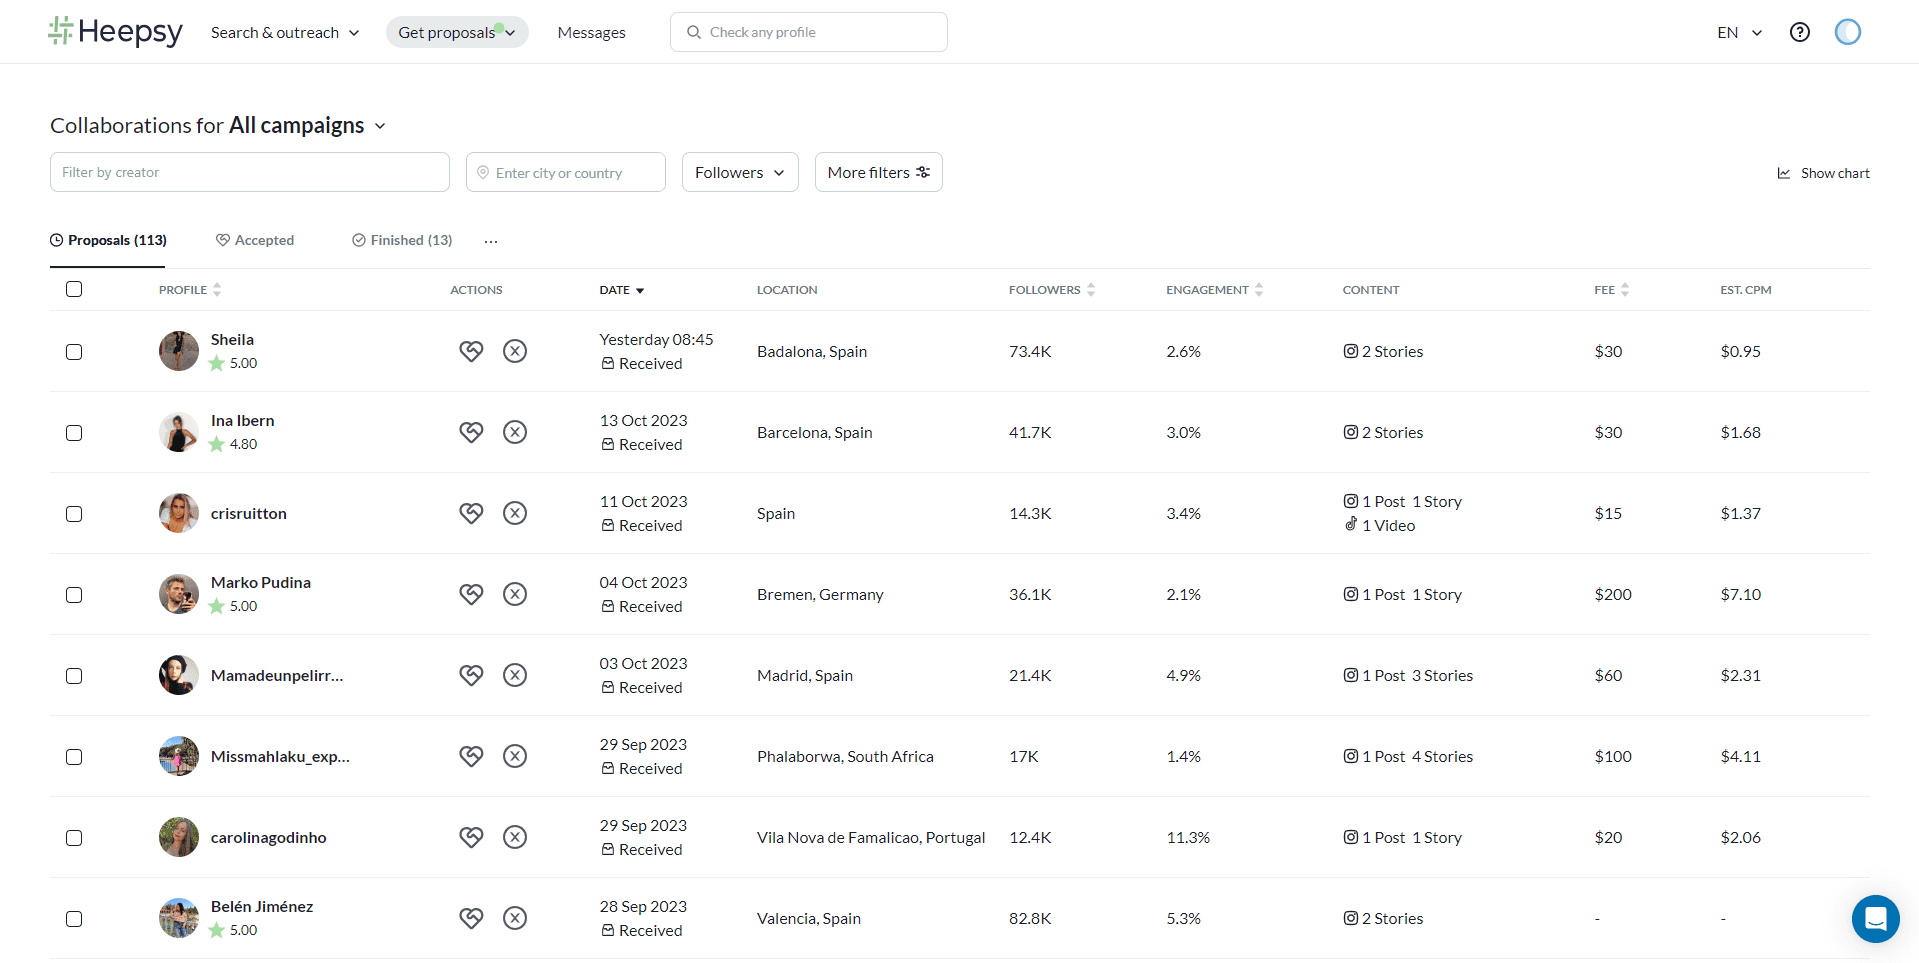Sort the table by Fee column

(x=1611, y=290)
